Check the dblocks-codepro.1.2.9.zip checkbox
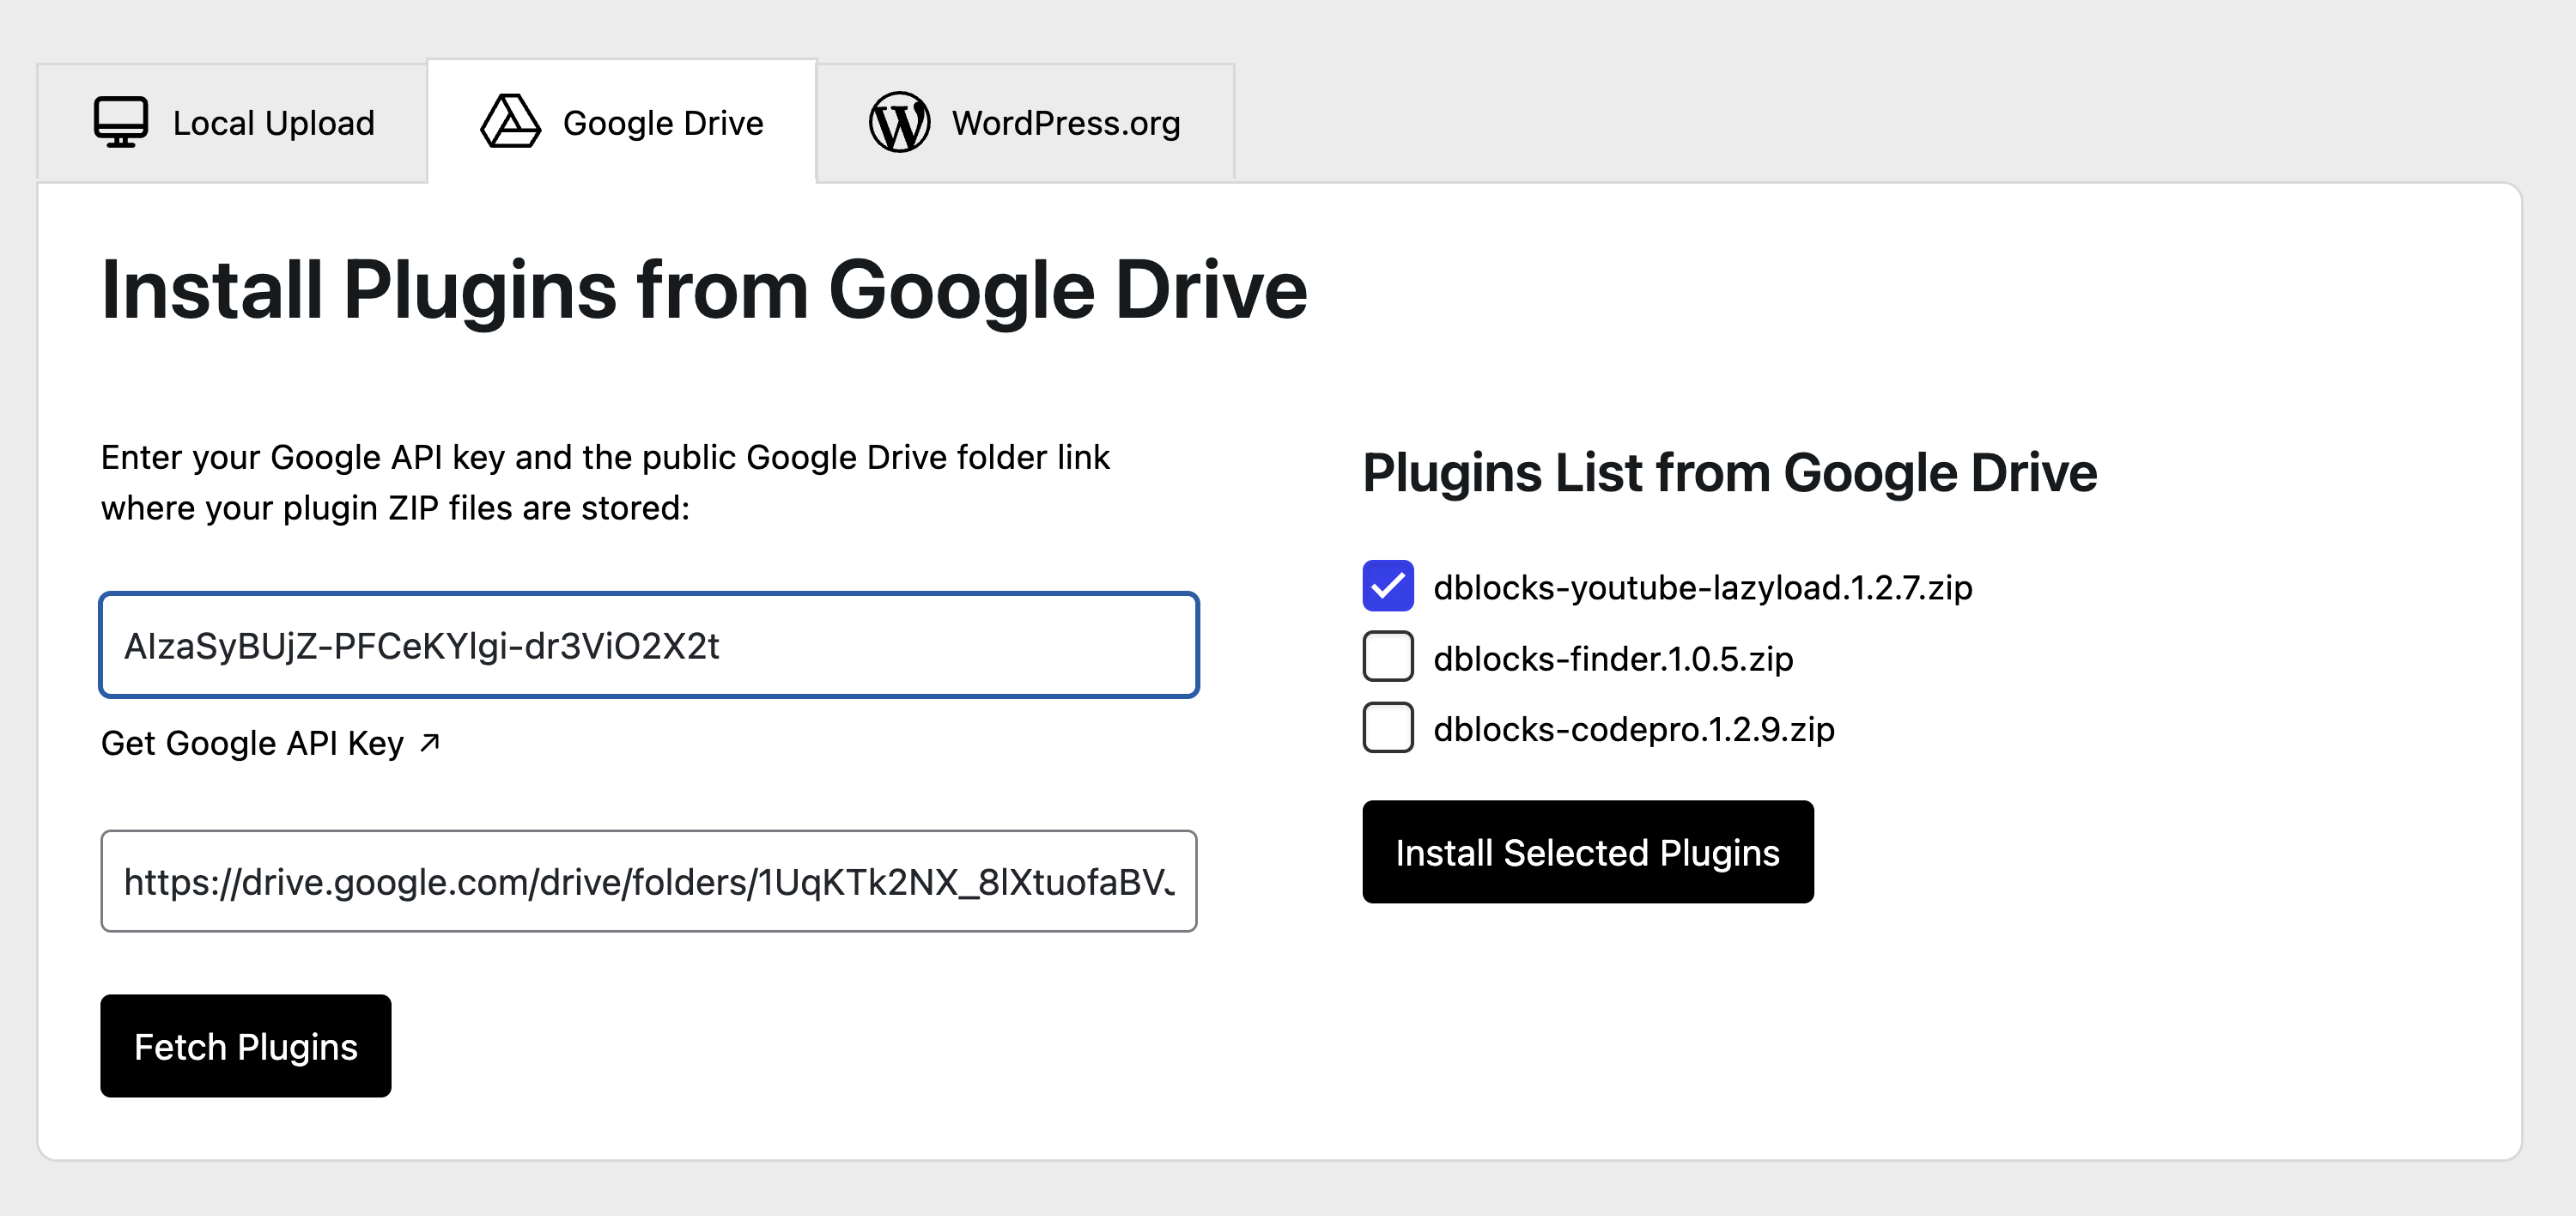Viewport: 2576px width, 1216px height. pos(1388,727)
